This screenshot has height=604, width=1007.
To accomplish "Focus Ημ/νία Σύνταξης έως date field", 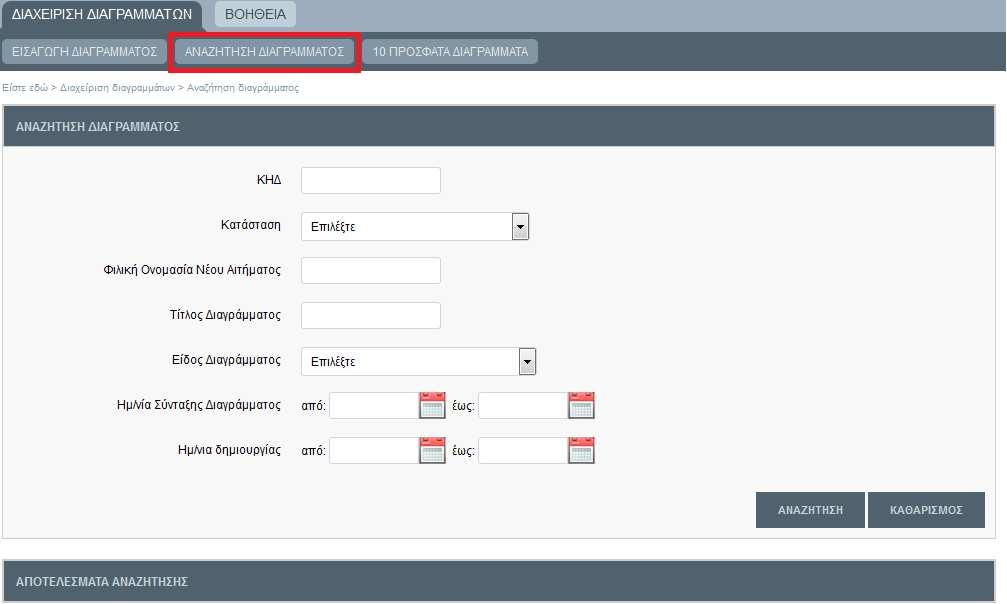I will tap(523, 405).
